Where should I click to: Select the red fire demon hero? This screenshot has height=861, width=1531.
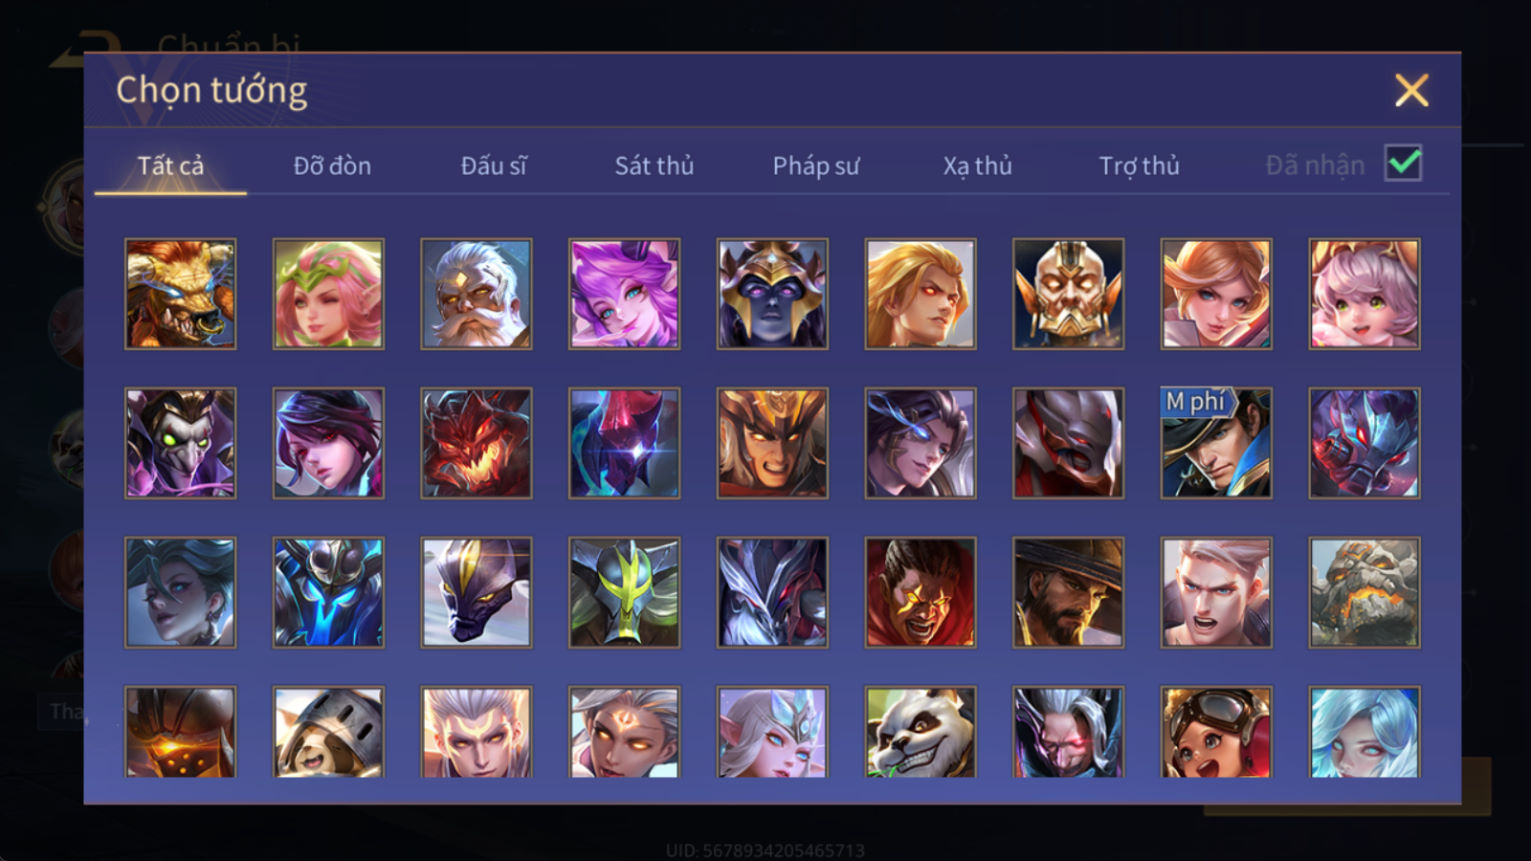(476, 443)
